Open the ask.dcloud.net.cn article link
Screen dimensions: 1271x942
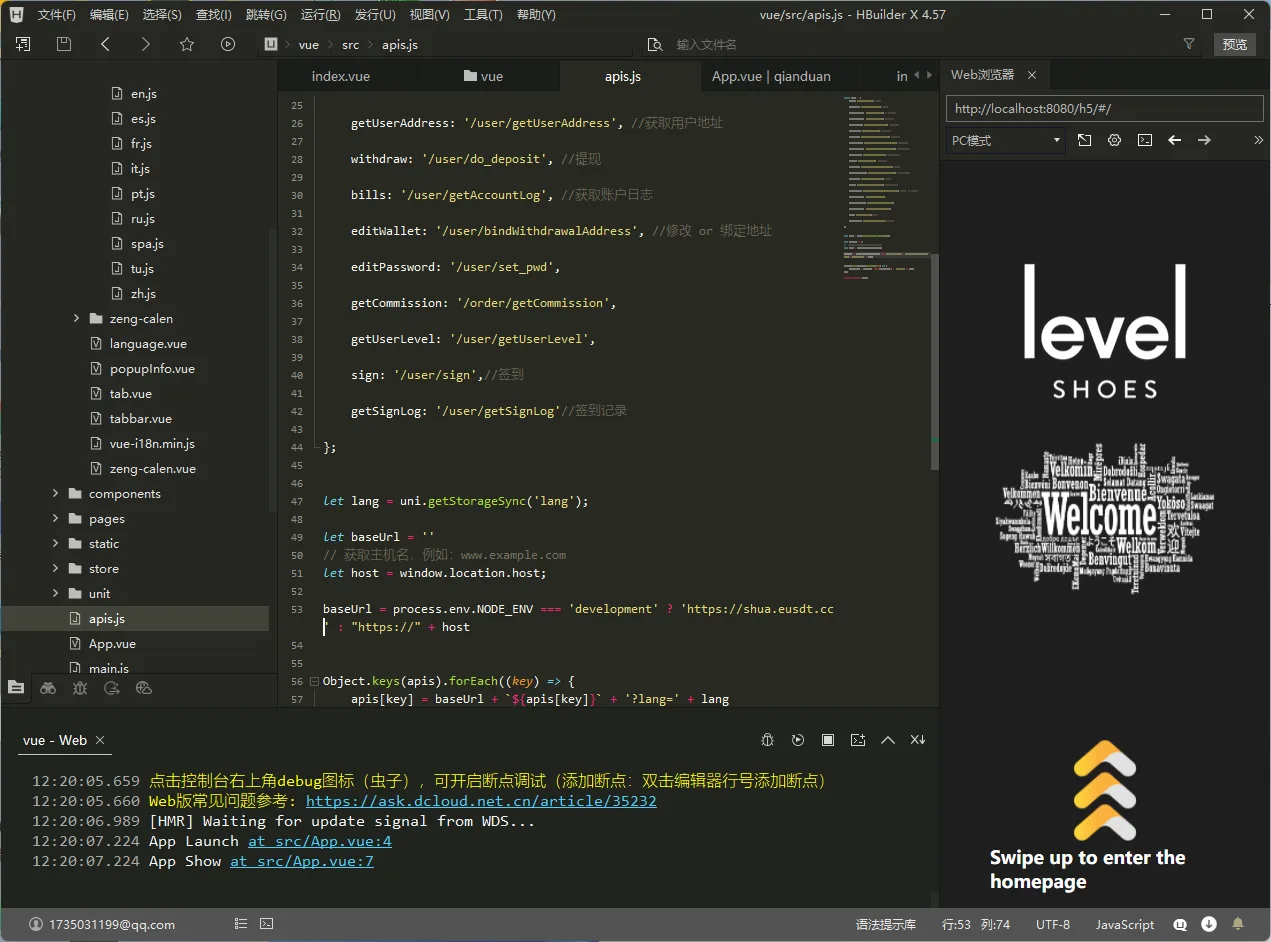[x=481, y=801]
